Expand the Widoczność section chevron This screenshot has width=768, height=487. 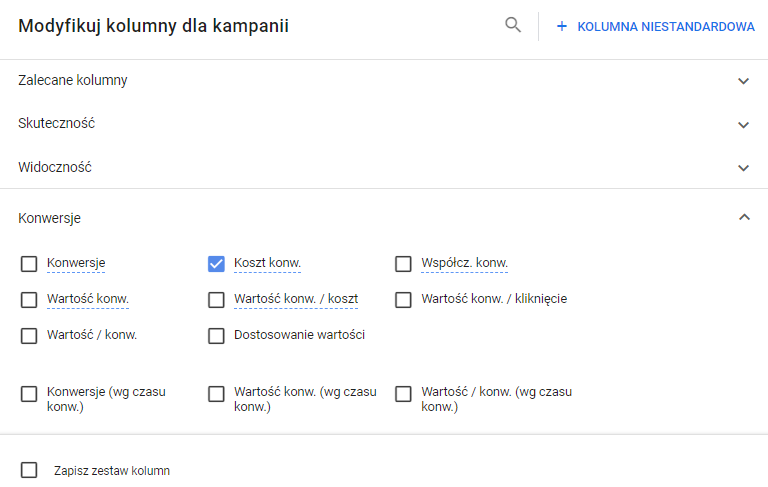(743, 168)
